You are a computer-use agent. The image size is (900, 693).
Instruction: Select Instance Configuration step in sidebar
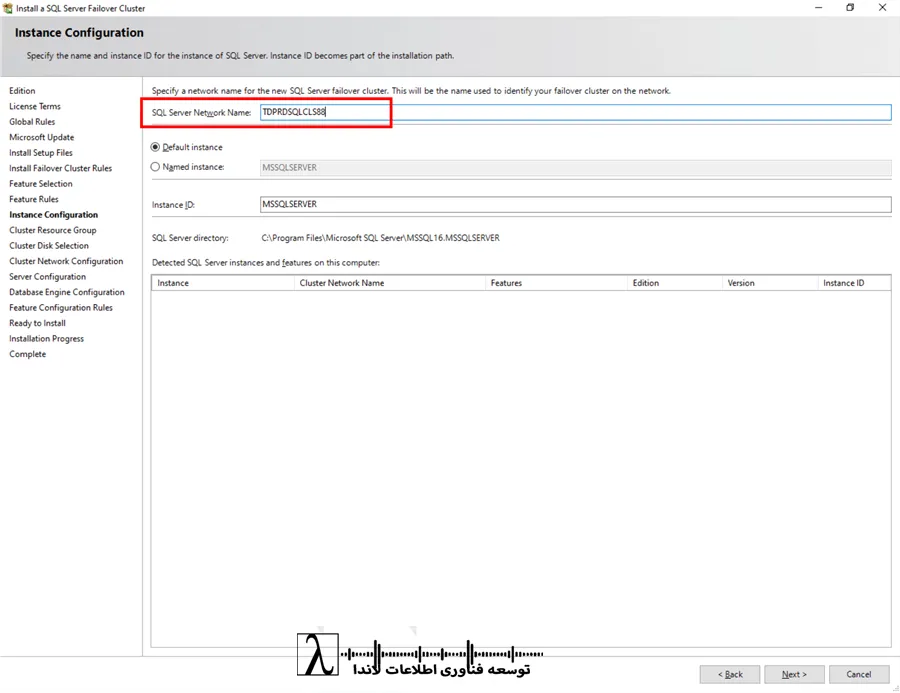54,215
